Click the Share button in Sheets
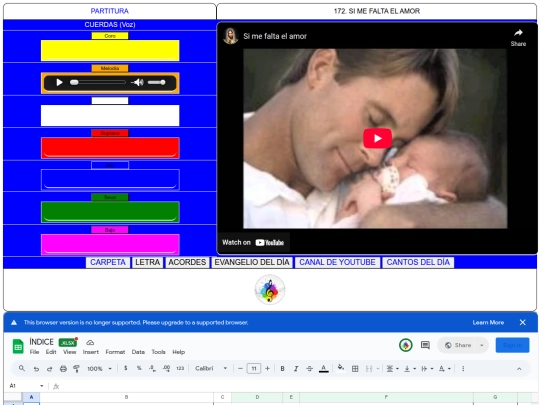The width and height of the screenshot is (540, 405). point(458,345)
